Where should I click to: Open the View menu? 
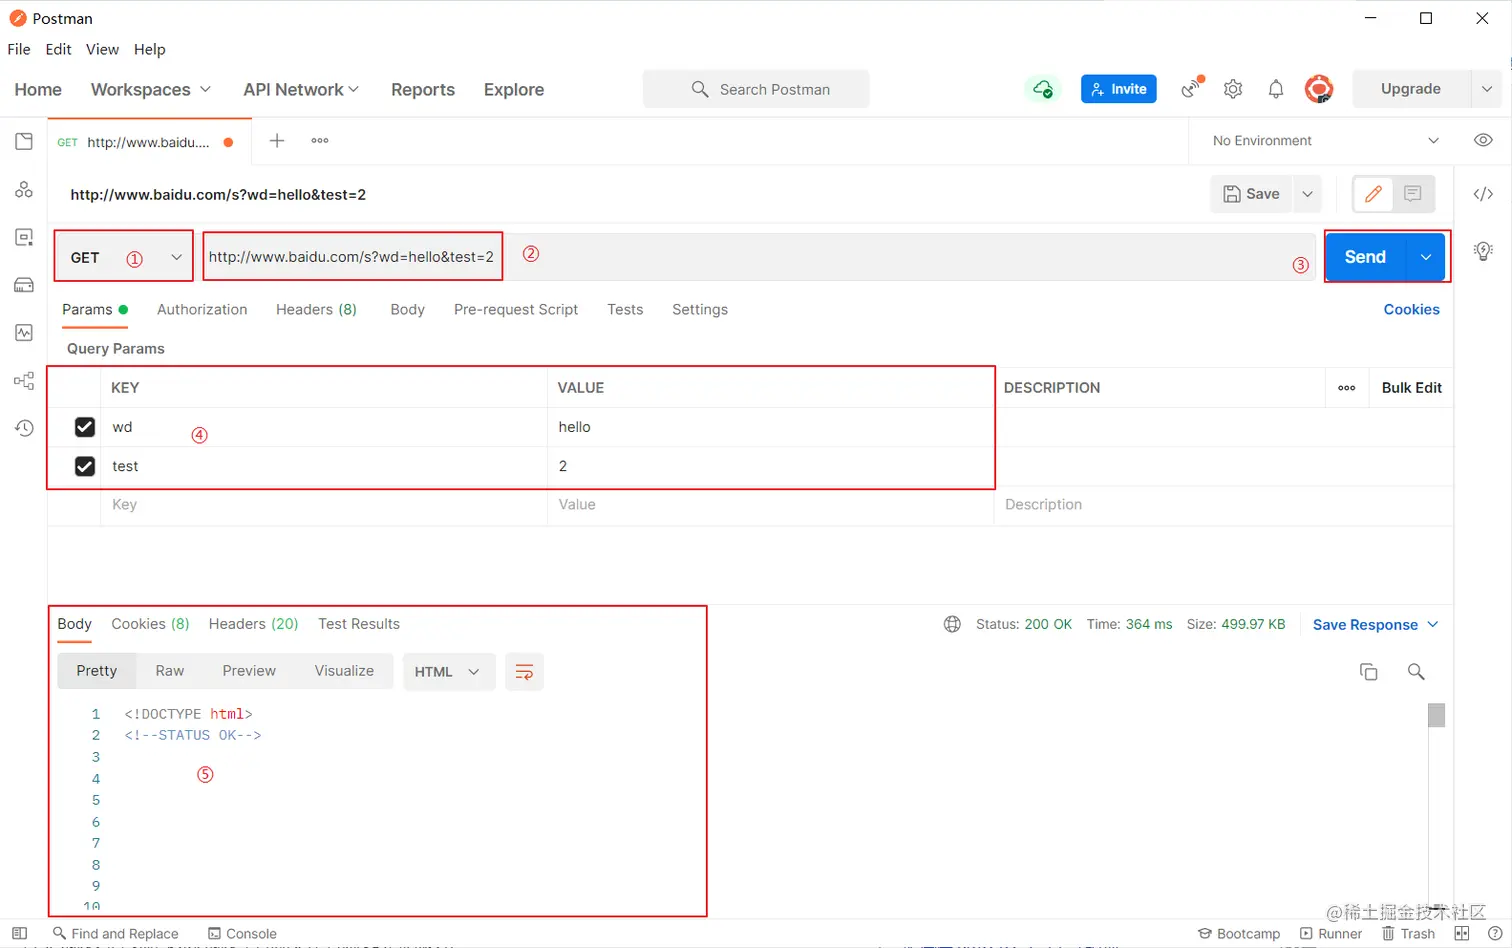(102, 49)
